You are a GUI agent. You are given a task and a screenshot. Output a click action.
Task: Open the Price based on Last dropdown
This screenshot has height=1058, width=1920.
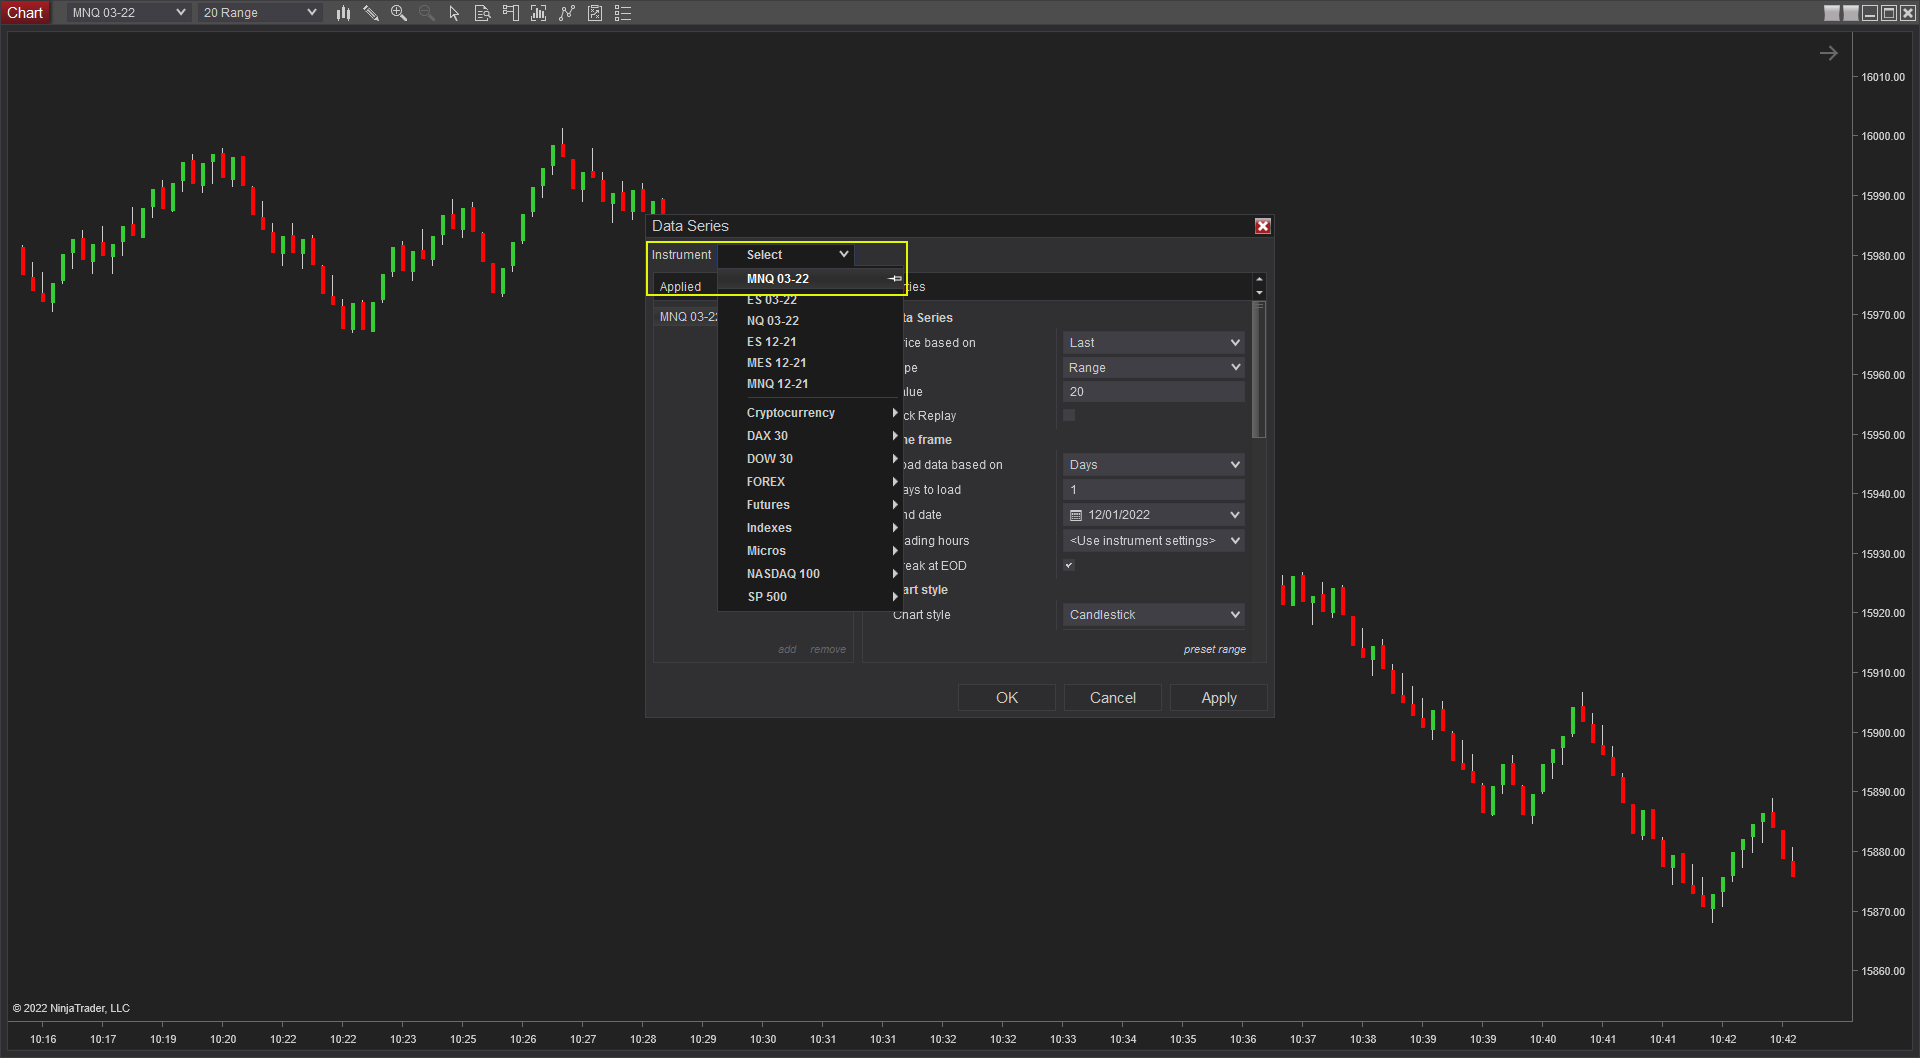click(1154, 343)
